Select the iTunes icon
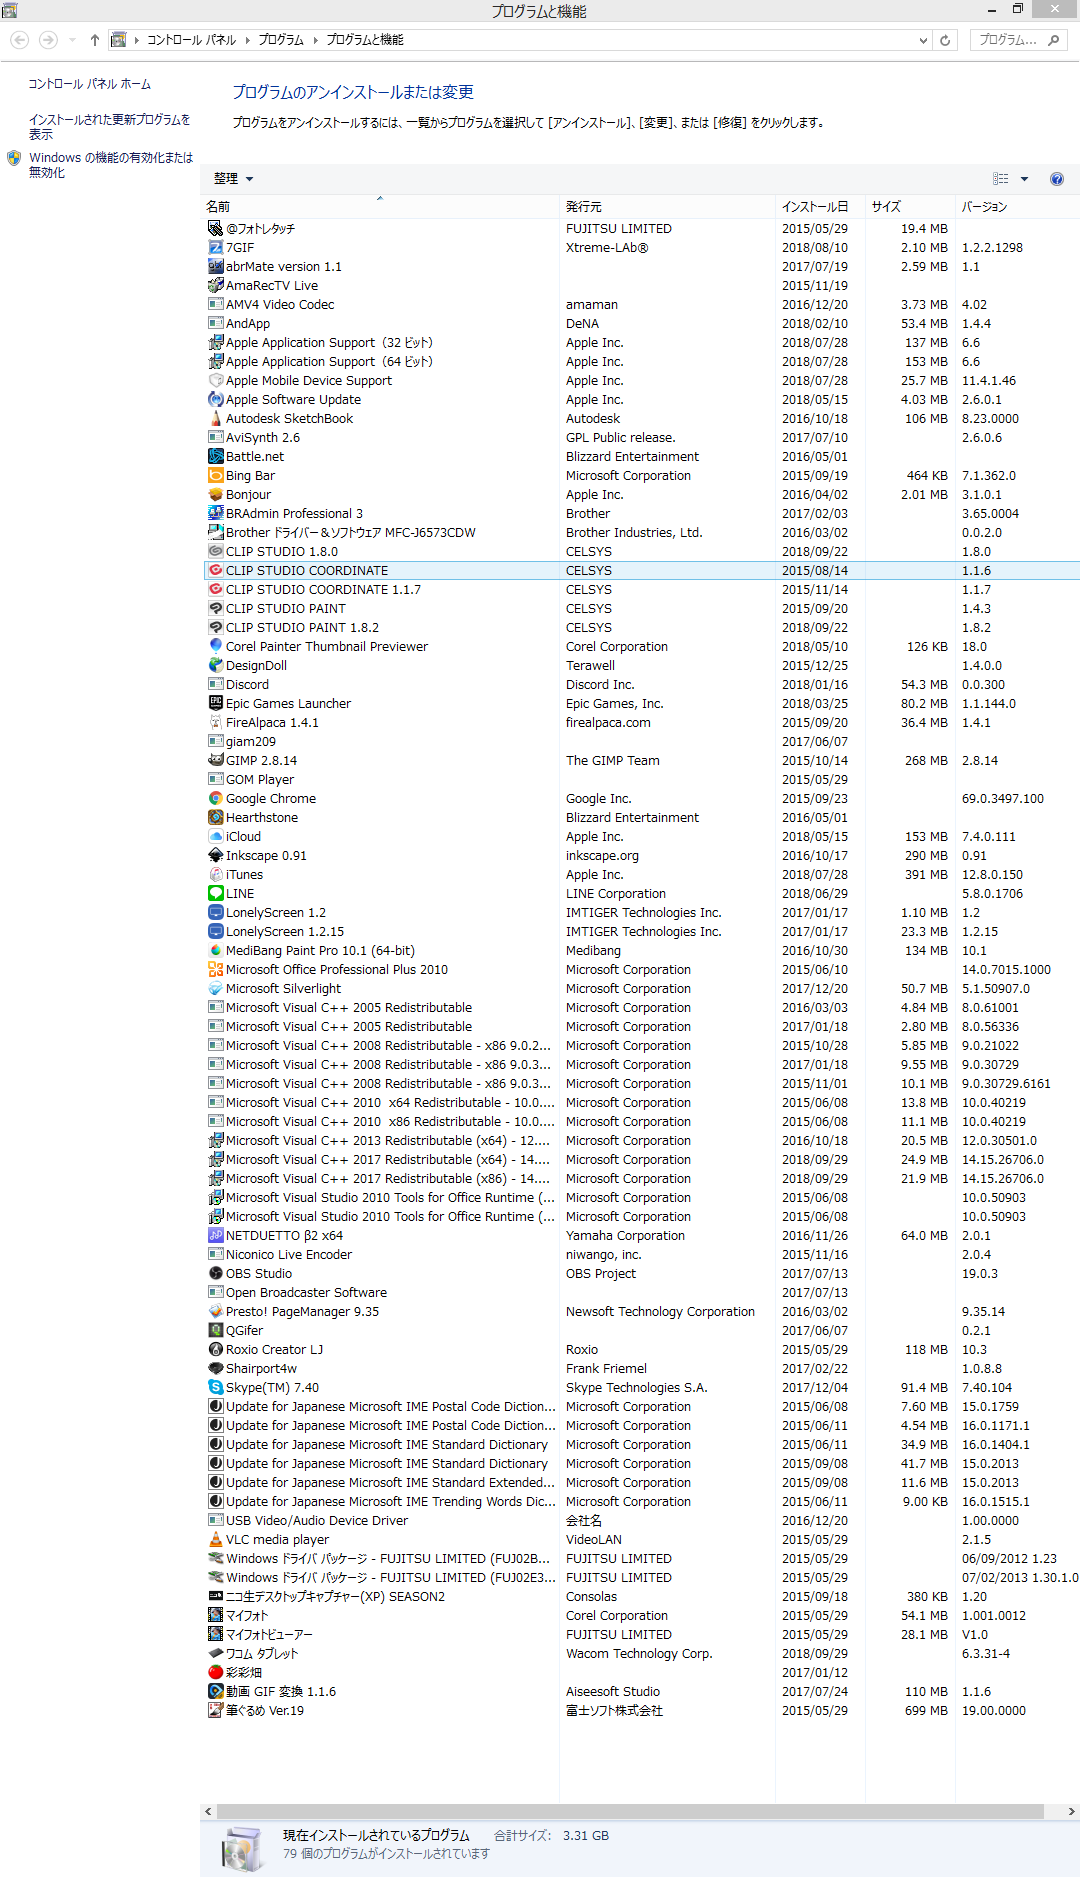The height and width of the screenshot is (1877, 1080). point(215,874)
